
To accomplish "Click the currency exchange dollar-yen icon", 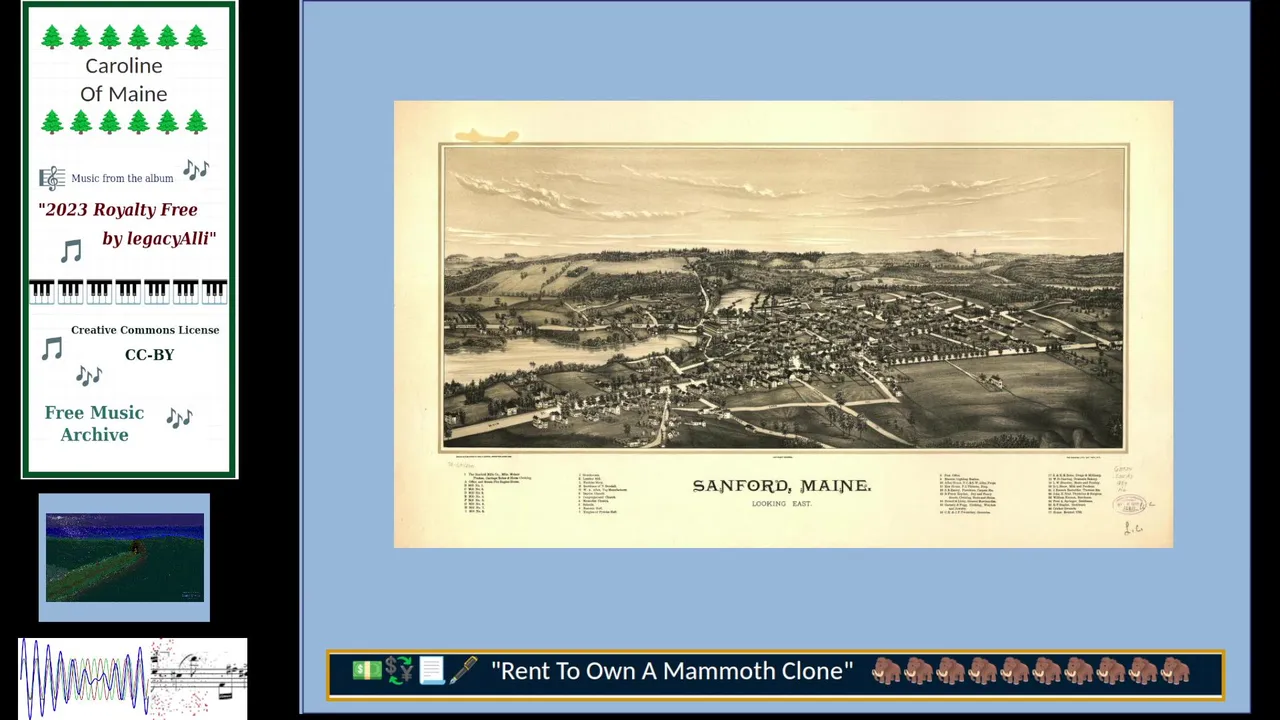I will (399, 671).
